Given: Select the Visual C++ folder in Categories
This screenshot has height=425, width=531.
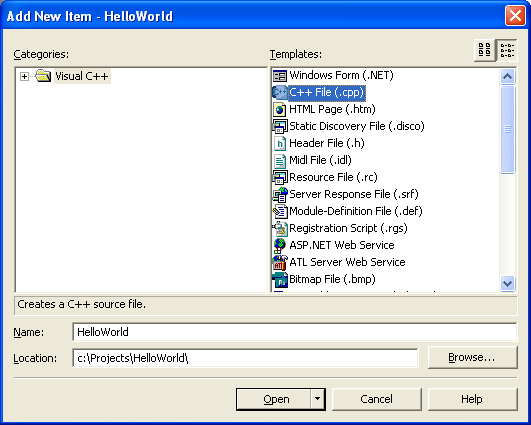Looking at the screenshot, I should (82, 76).
